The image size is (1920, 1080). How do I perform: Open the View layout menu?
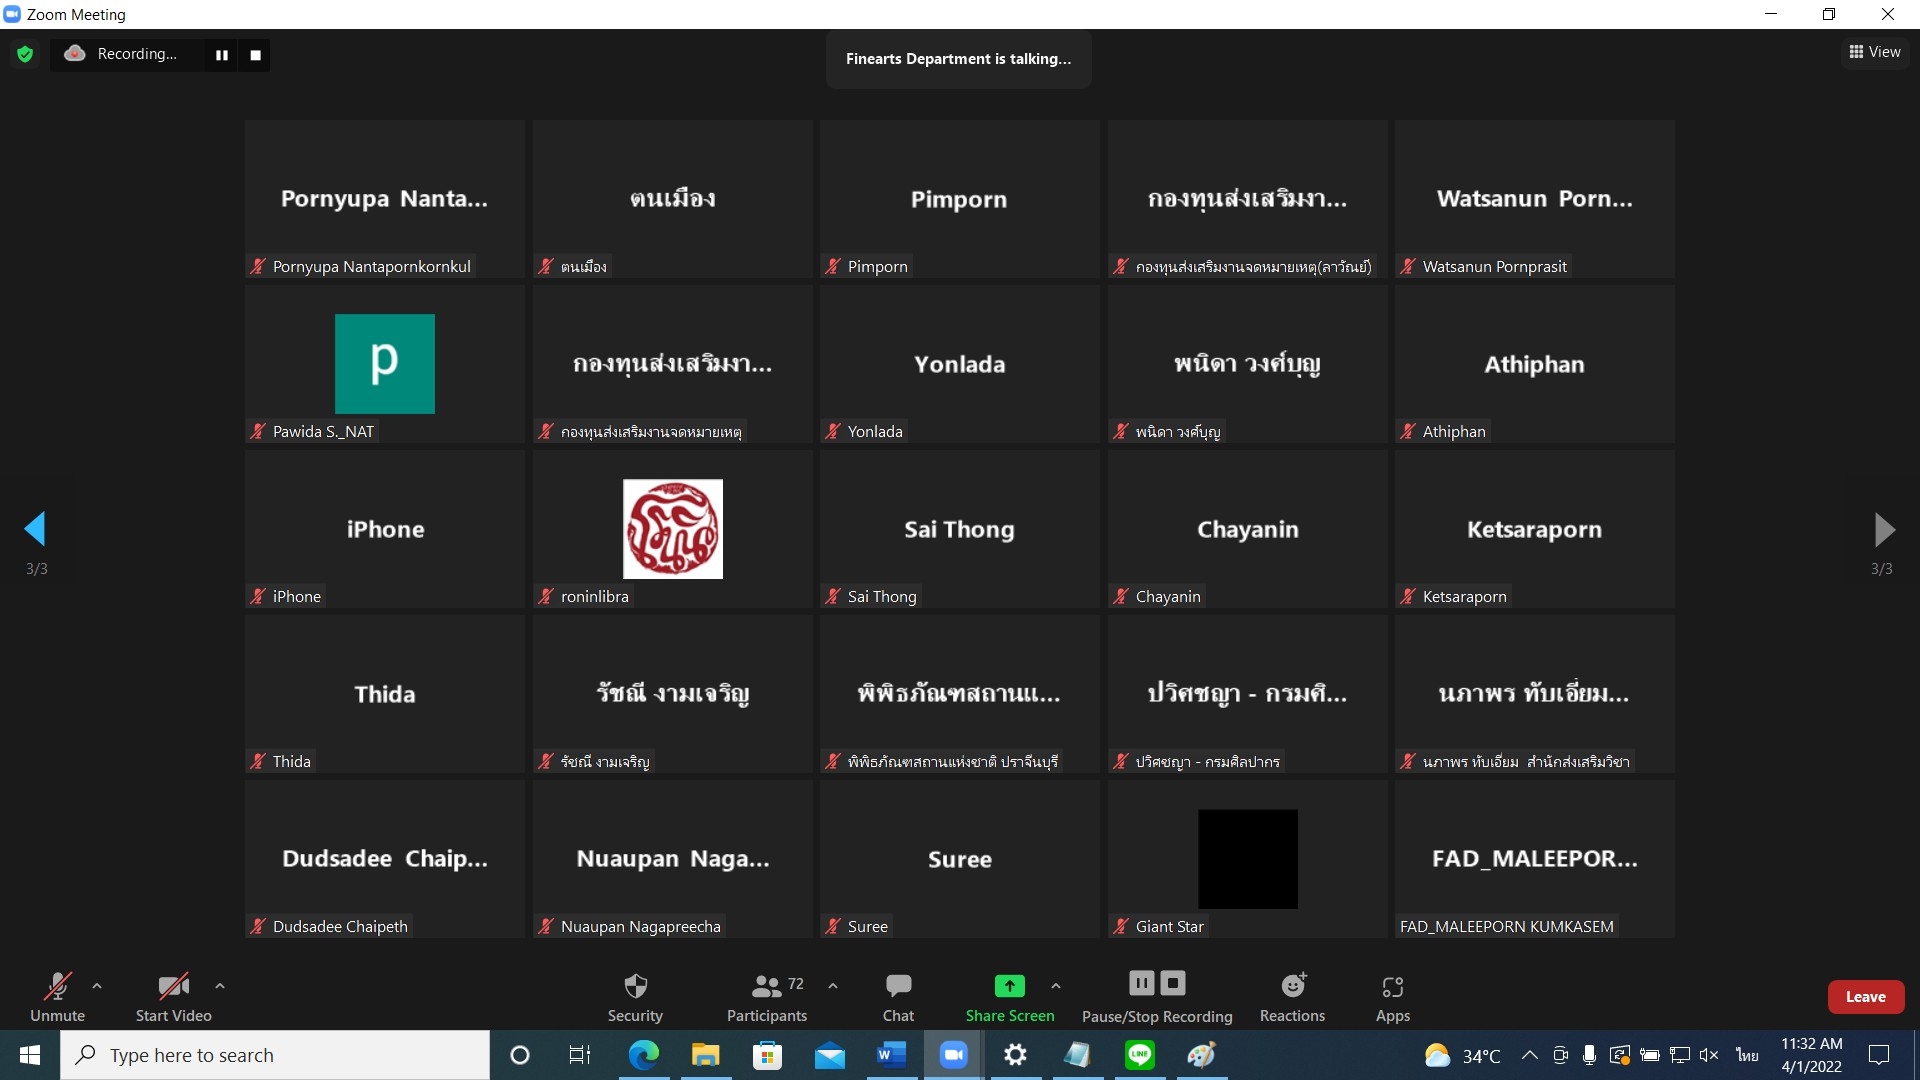tap(1875, 52)
